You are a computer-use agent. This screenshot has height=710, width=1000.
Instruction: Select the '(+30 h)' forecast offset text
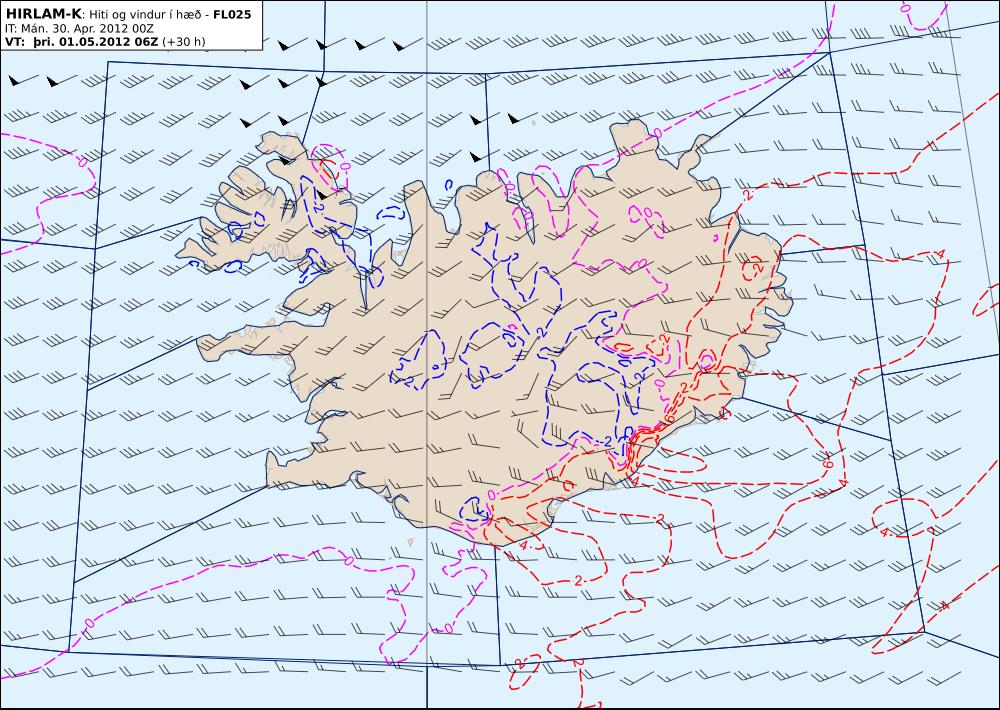click(184, 42)
